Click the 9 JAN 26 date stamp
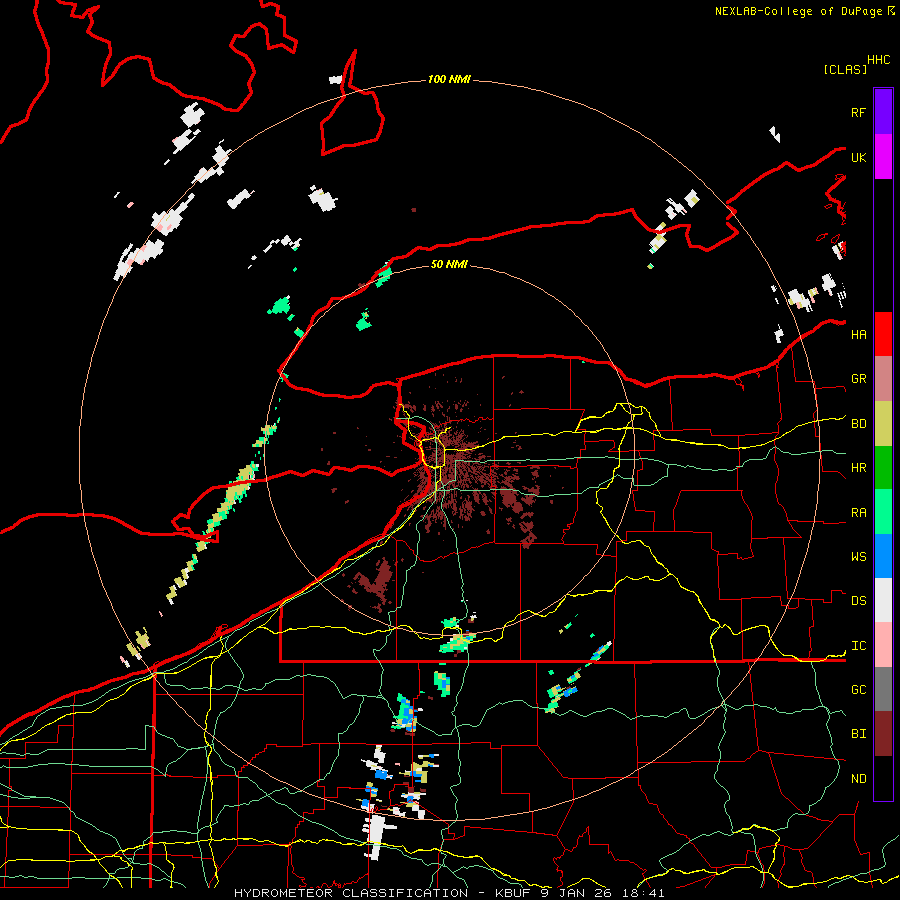Image resolution: width=900 pixels, height=900 pixels. 576,893
